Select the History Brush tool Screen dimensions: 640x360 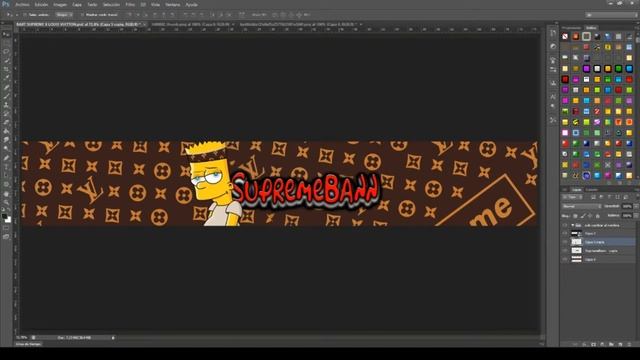point(6,113)
